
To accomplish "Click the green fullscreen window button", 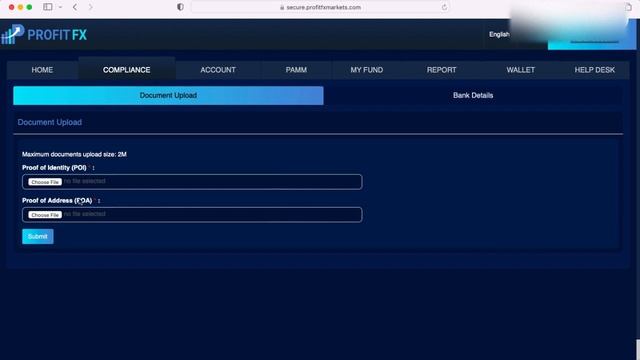I will pyautogui.click(x=29, y=7).
